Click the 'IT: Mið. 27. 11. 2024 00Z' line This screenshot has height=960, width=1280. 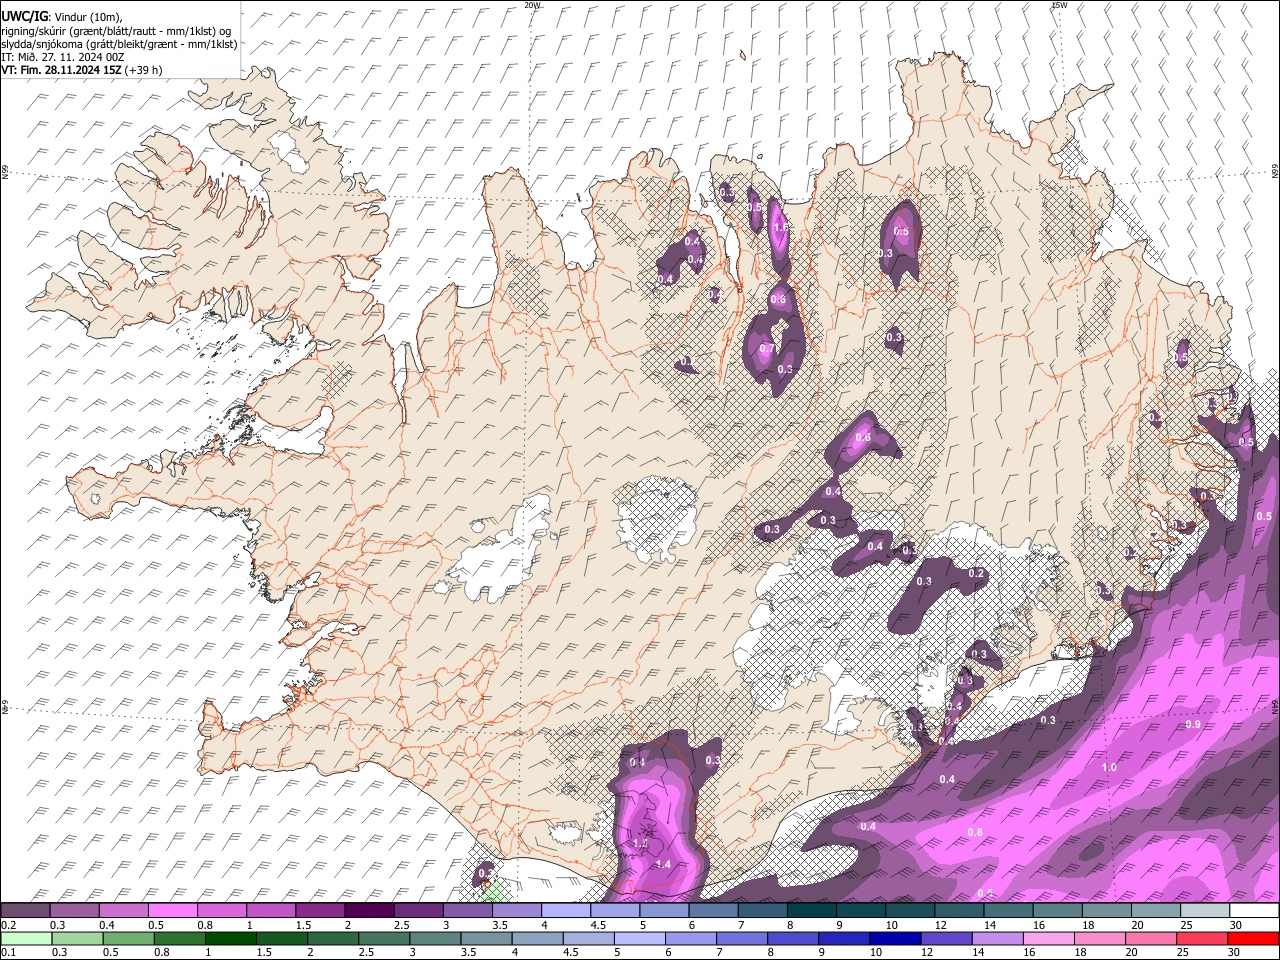tap(62, 57)
